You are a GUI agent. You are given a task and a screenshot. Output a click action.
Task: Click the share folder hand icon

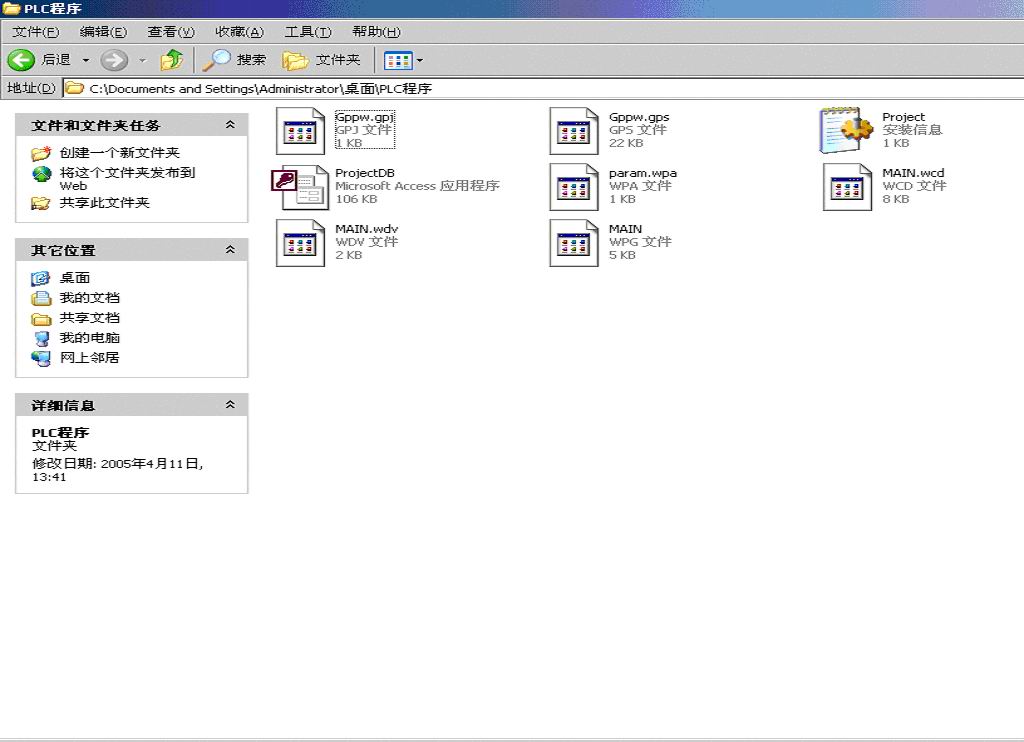point(40,203)
